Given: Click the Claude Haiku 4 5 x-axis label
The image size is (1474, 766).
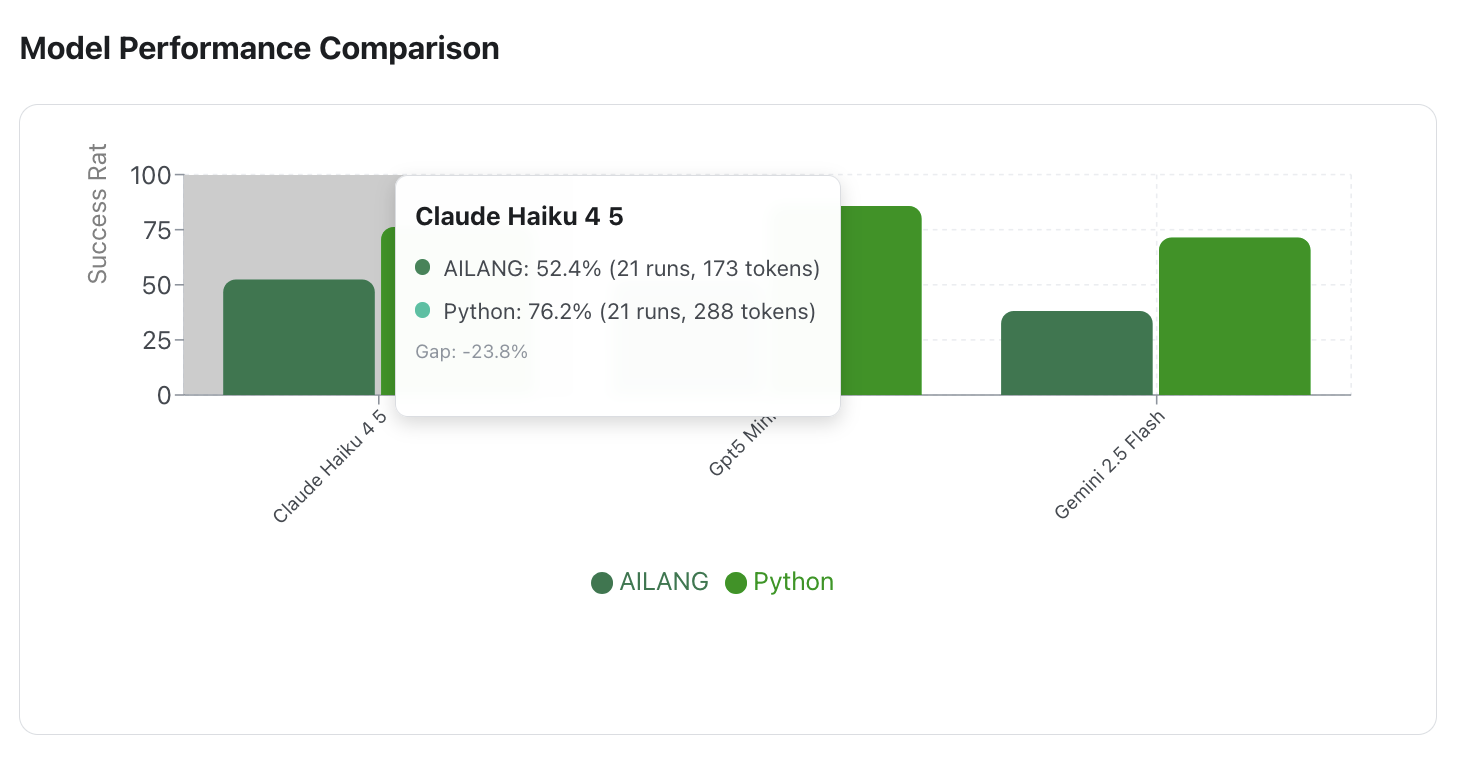Looking at the screenshot, I should click(x=329, y=466).
